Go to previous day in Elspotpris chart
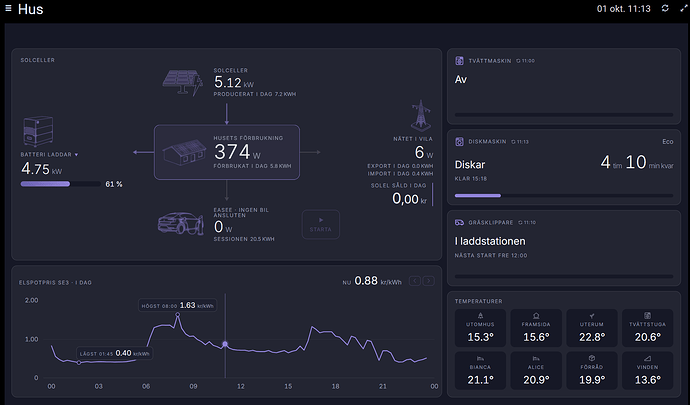 click(x=415, y=280)
